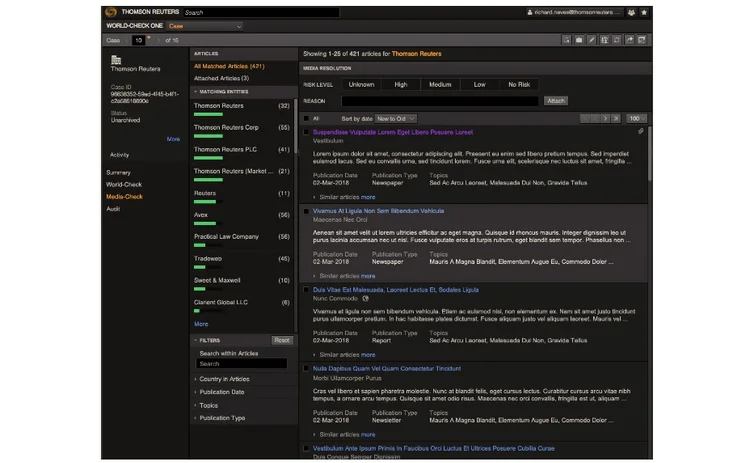
Task: Click the user profile icon next to the email
Action: [x=529, y=12]
